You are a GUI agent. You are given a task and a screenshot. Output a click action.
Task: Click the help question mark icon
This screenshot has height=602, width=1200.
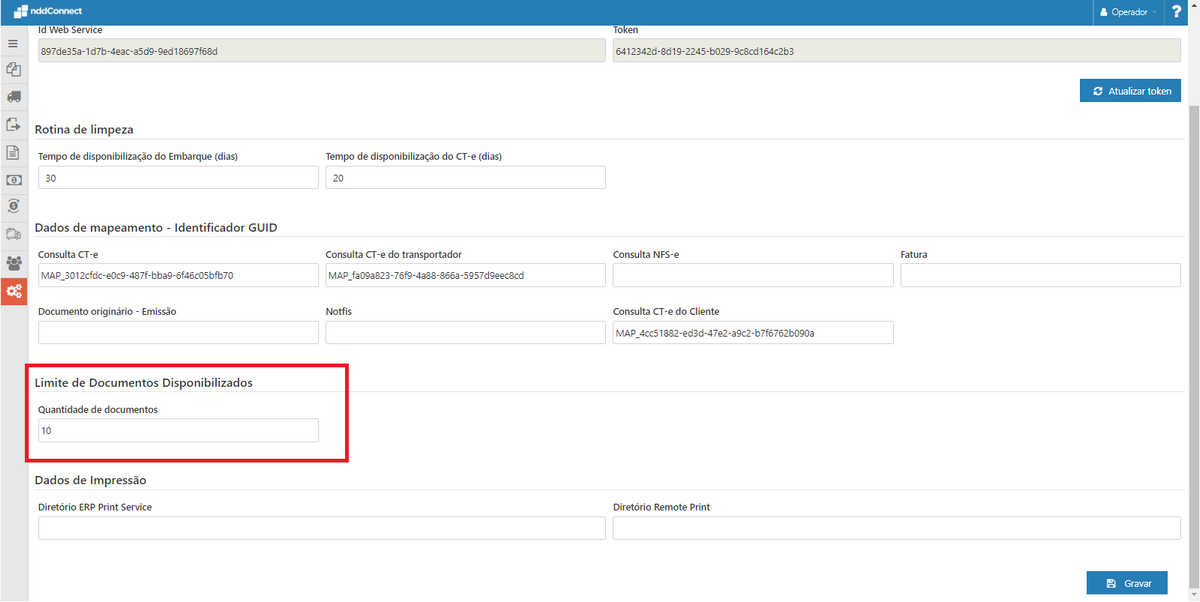click(x=1176, y=11)
